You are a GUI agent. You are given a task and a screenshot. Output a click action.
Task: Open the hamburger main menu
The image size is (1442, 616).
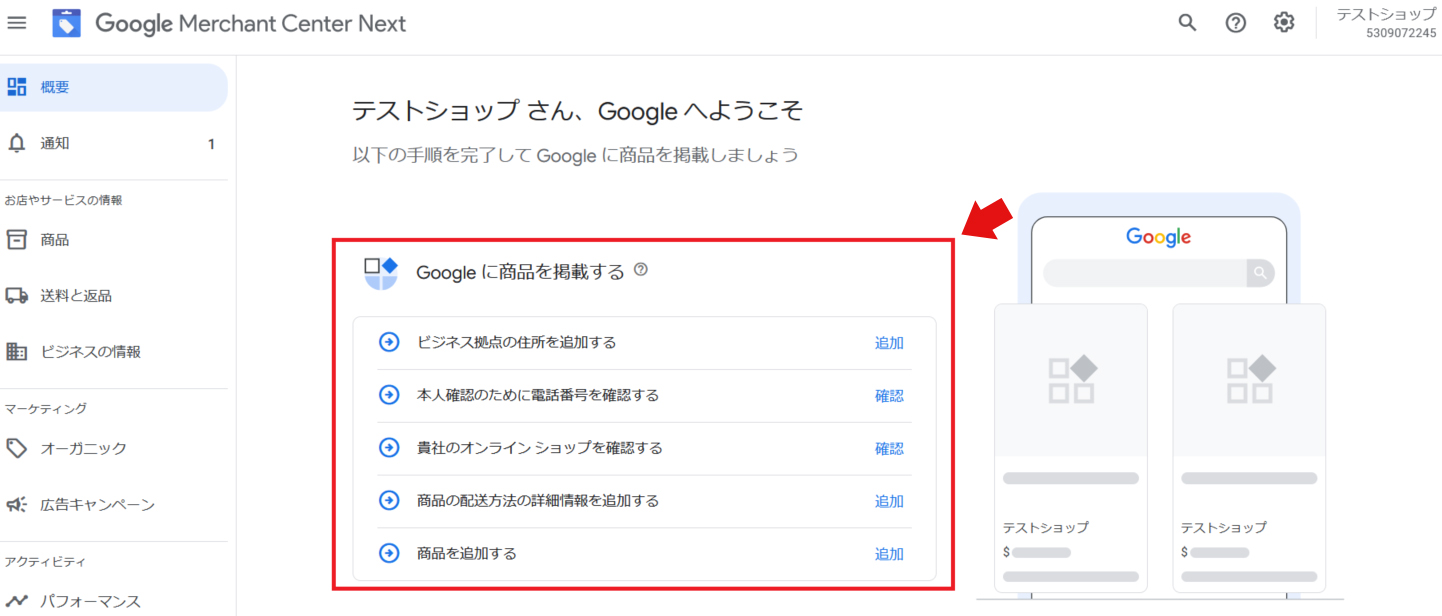pos(17,22)
